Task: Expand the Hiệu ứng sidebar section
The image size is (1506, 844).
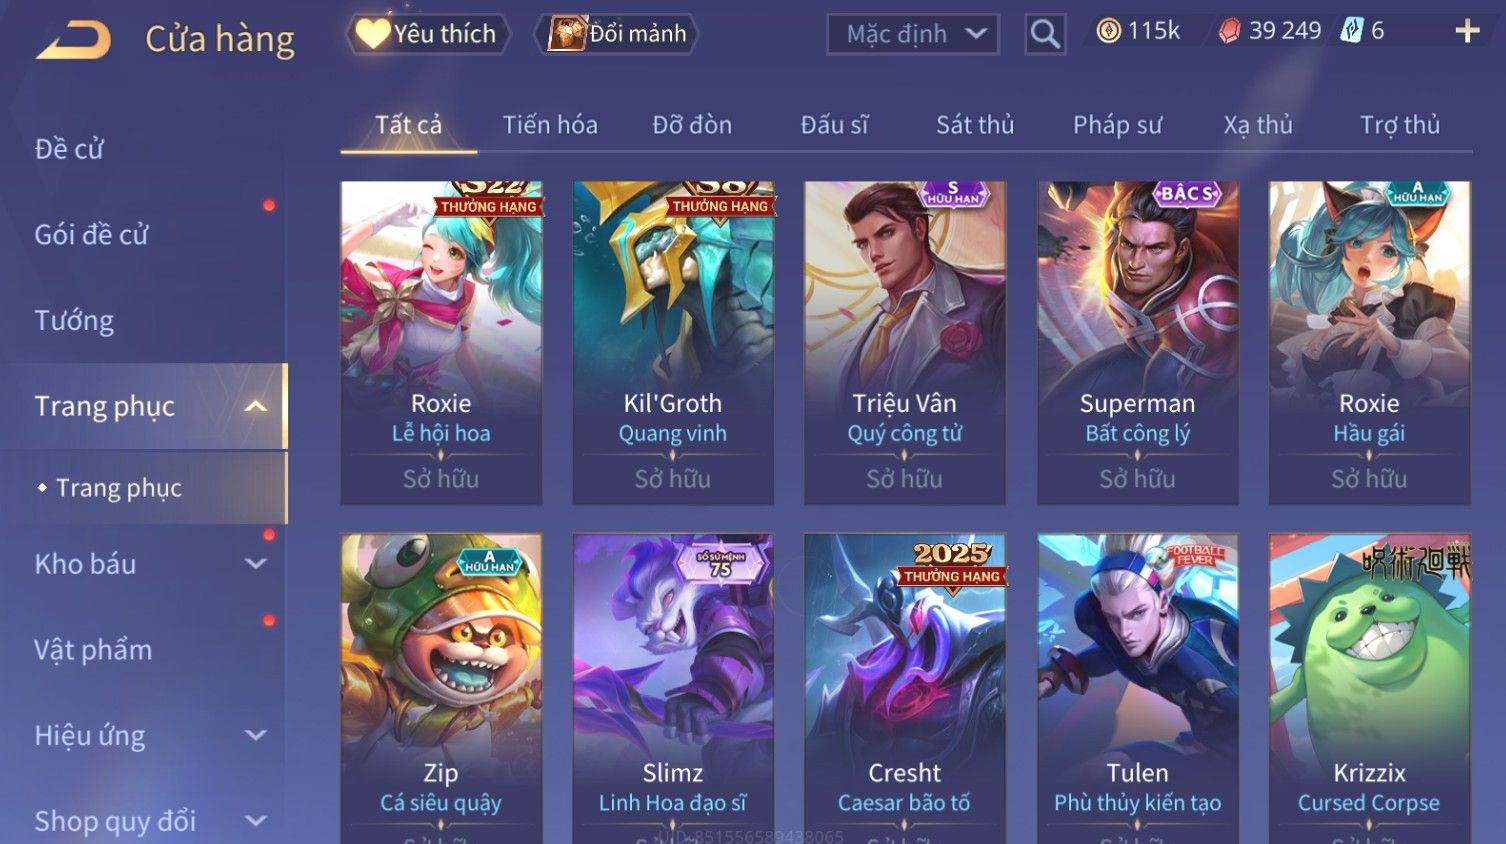Action: (256, 735)
